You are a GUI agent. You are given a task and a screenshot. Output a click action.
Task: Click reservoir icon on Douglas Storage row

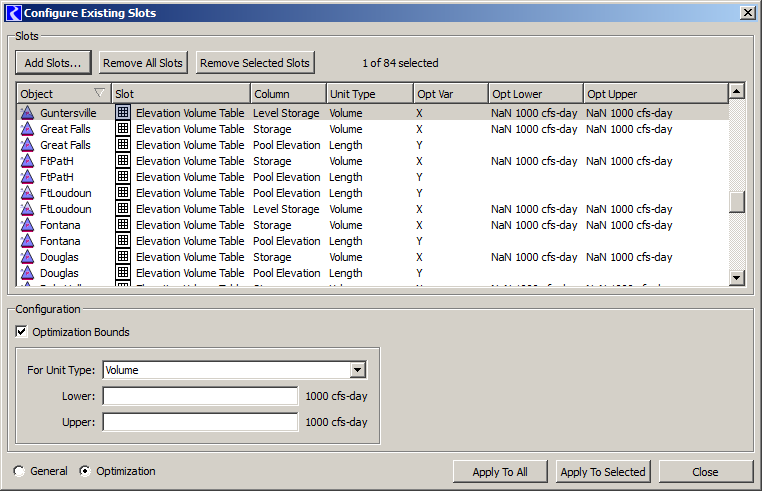coord(27,257)
